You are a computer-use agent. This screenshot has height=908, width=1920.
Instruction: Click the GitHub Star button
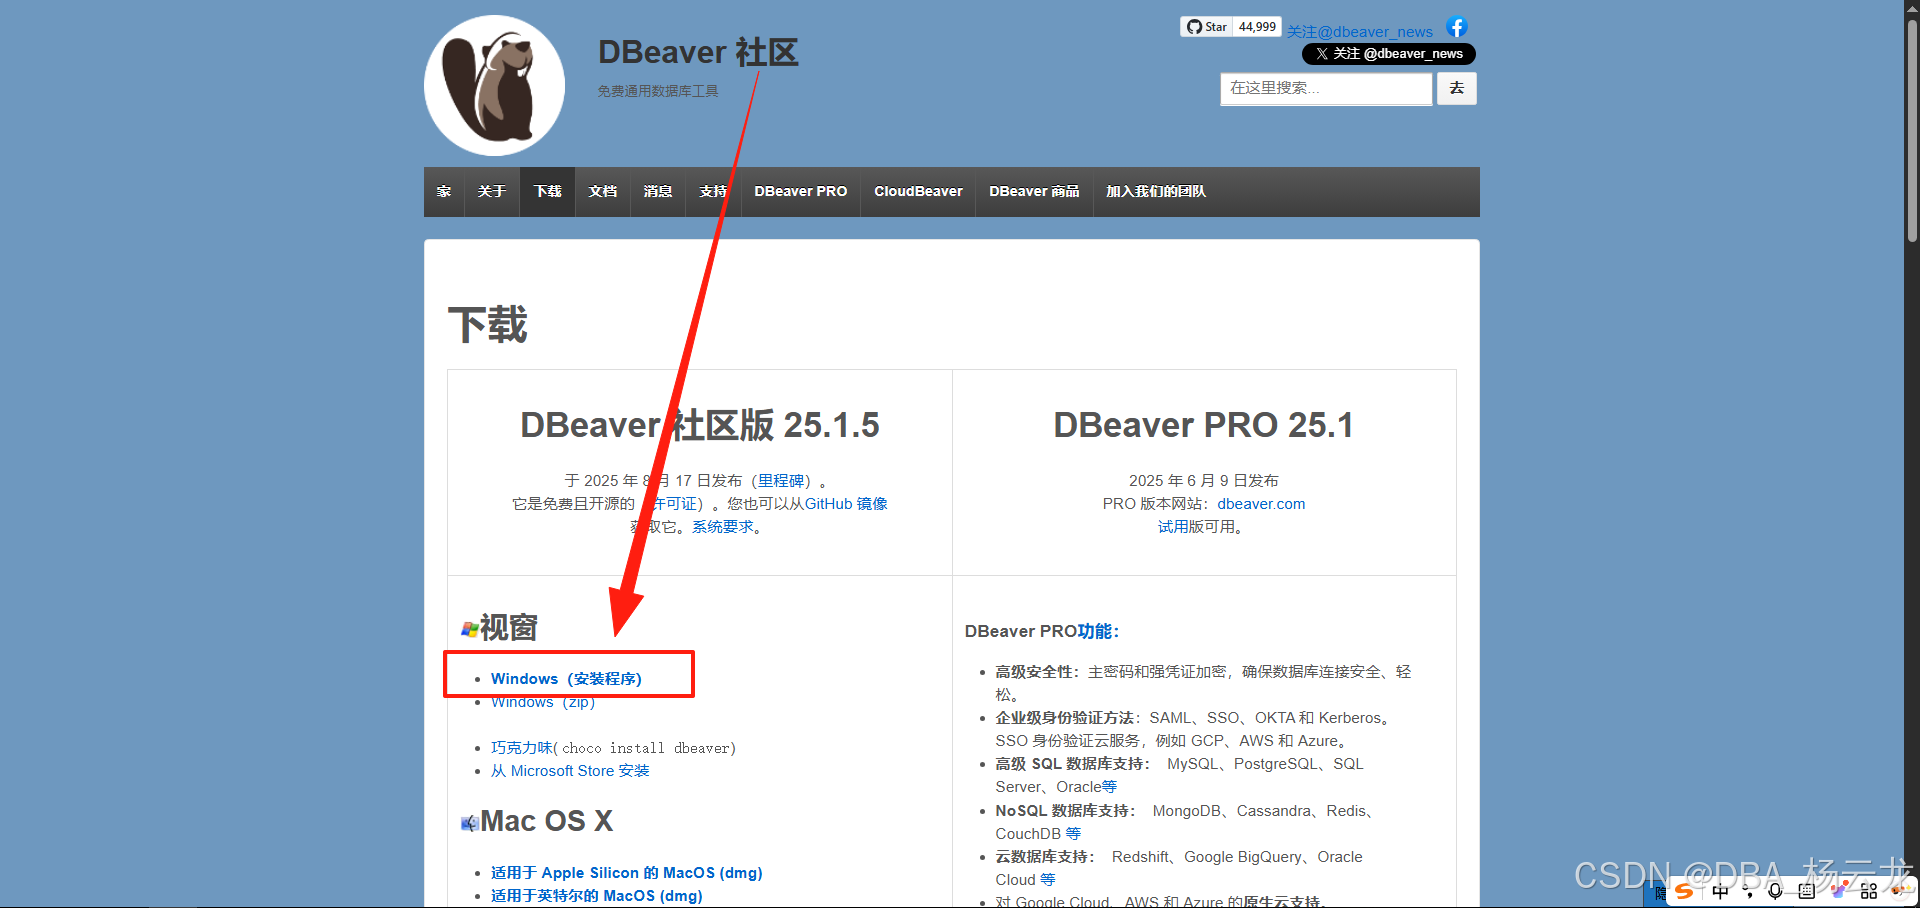click(x=1207, y=27)
